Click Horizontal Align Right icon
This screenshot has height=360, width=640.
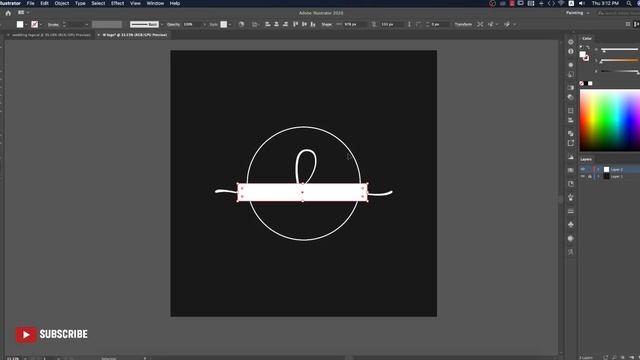[285, 24]
